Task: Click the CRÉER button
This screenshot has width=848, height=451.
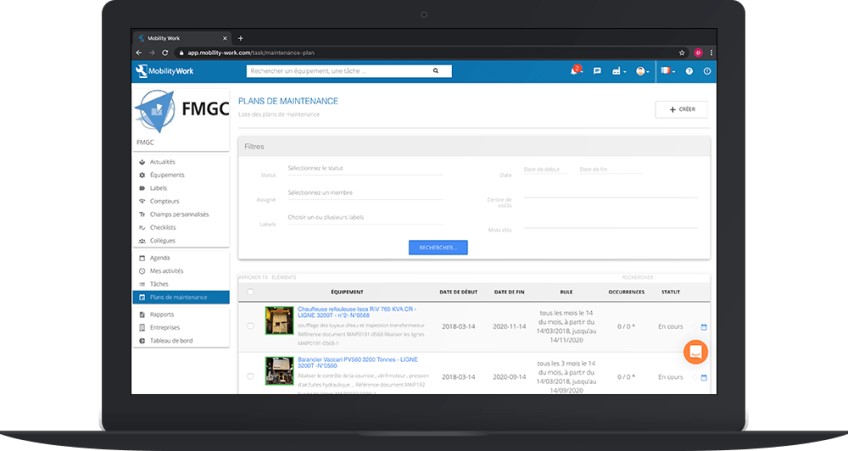Action: [681, 109]
